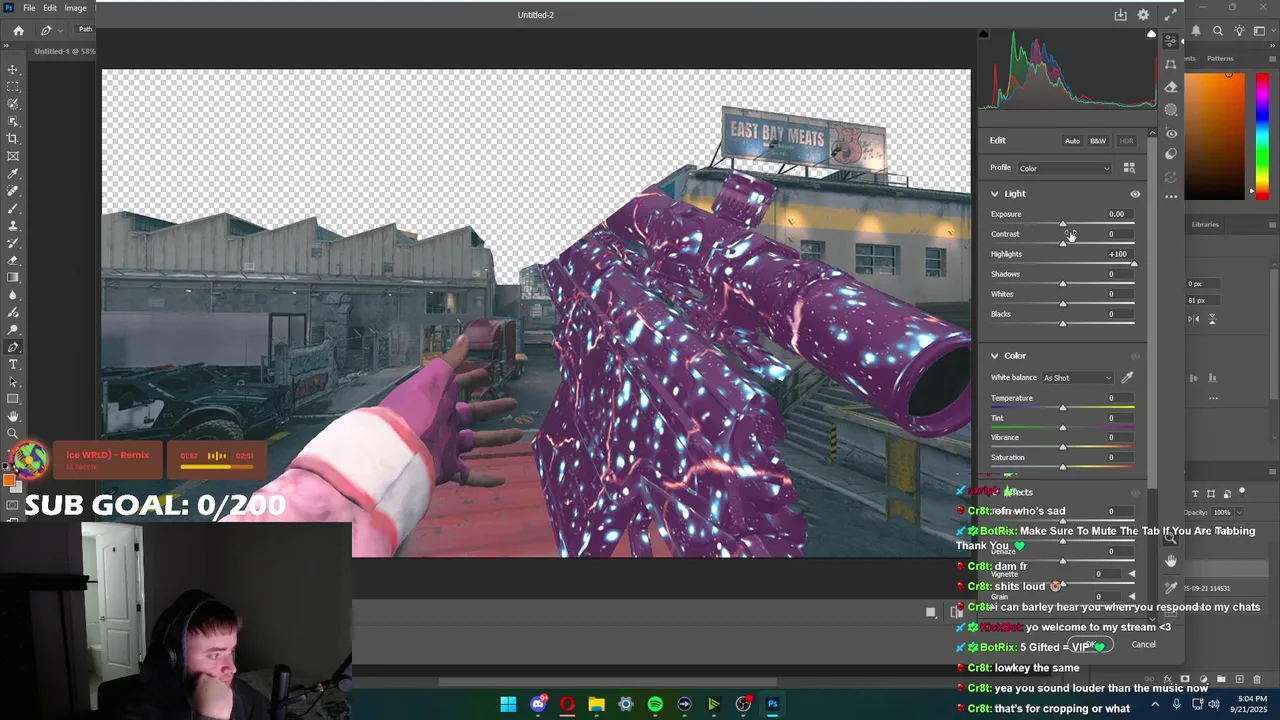
Task: Switch to the Libraries tab
Action: point(1205,224)
